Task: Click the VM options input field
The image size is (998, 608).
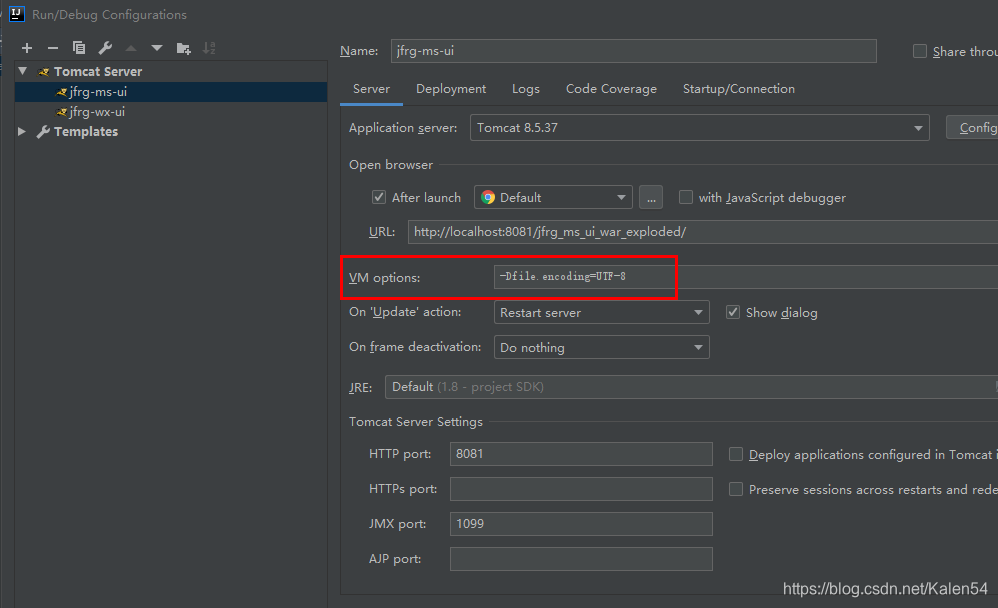Action: point(746,277)
